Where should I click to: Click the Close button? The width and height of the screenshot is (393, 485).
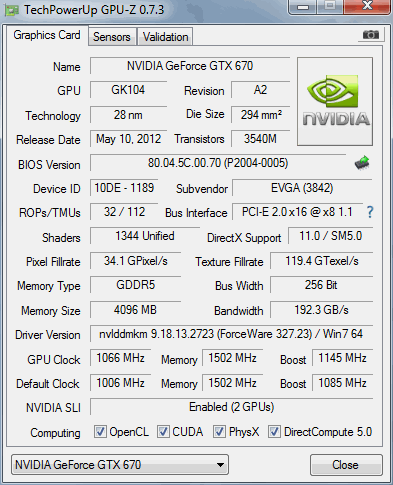(346, 465)
